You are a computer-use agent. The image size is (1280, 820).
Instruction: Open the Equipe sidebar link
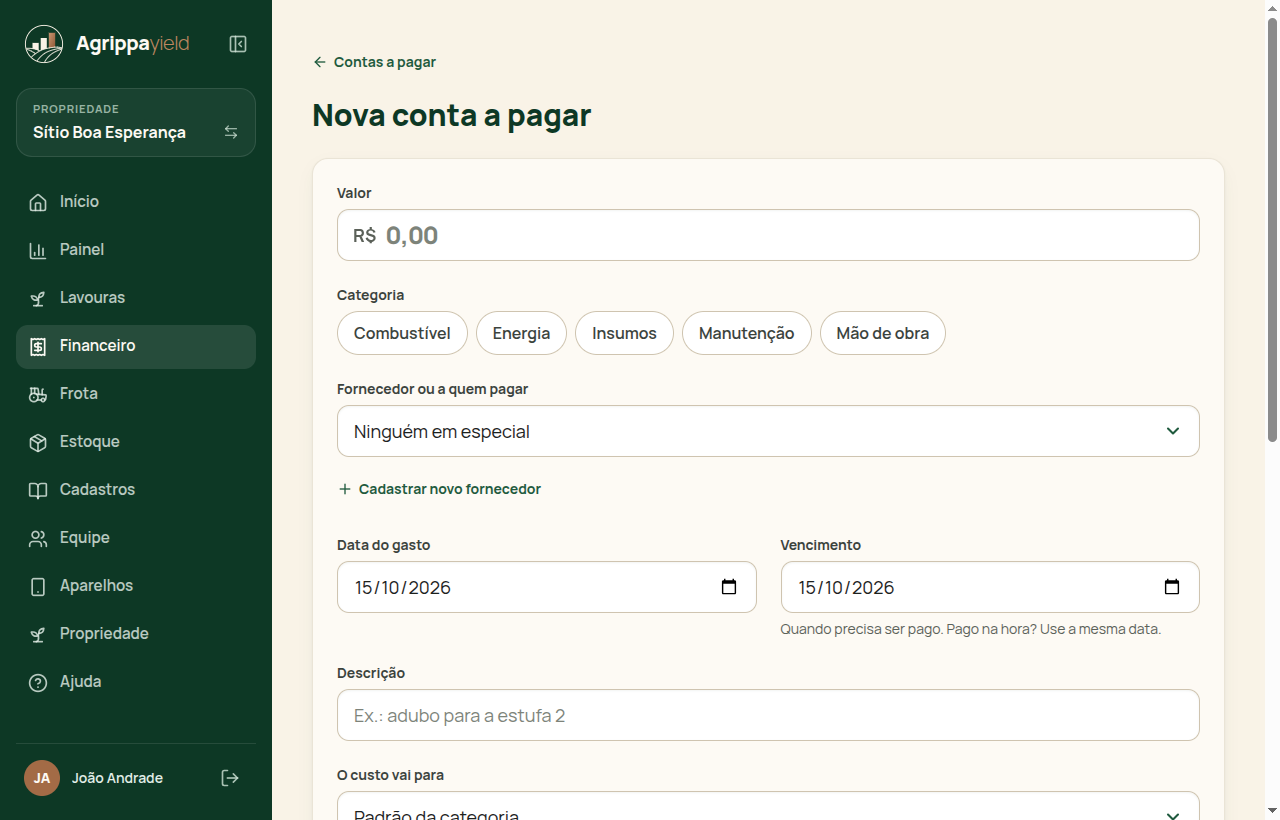point(136,538)
